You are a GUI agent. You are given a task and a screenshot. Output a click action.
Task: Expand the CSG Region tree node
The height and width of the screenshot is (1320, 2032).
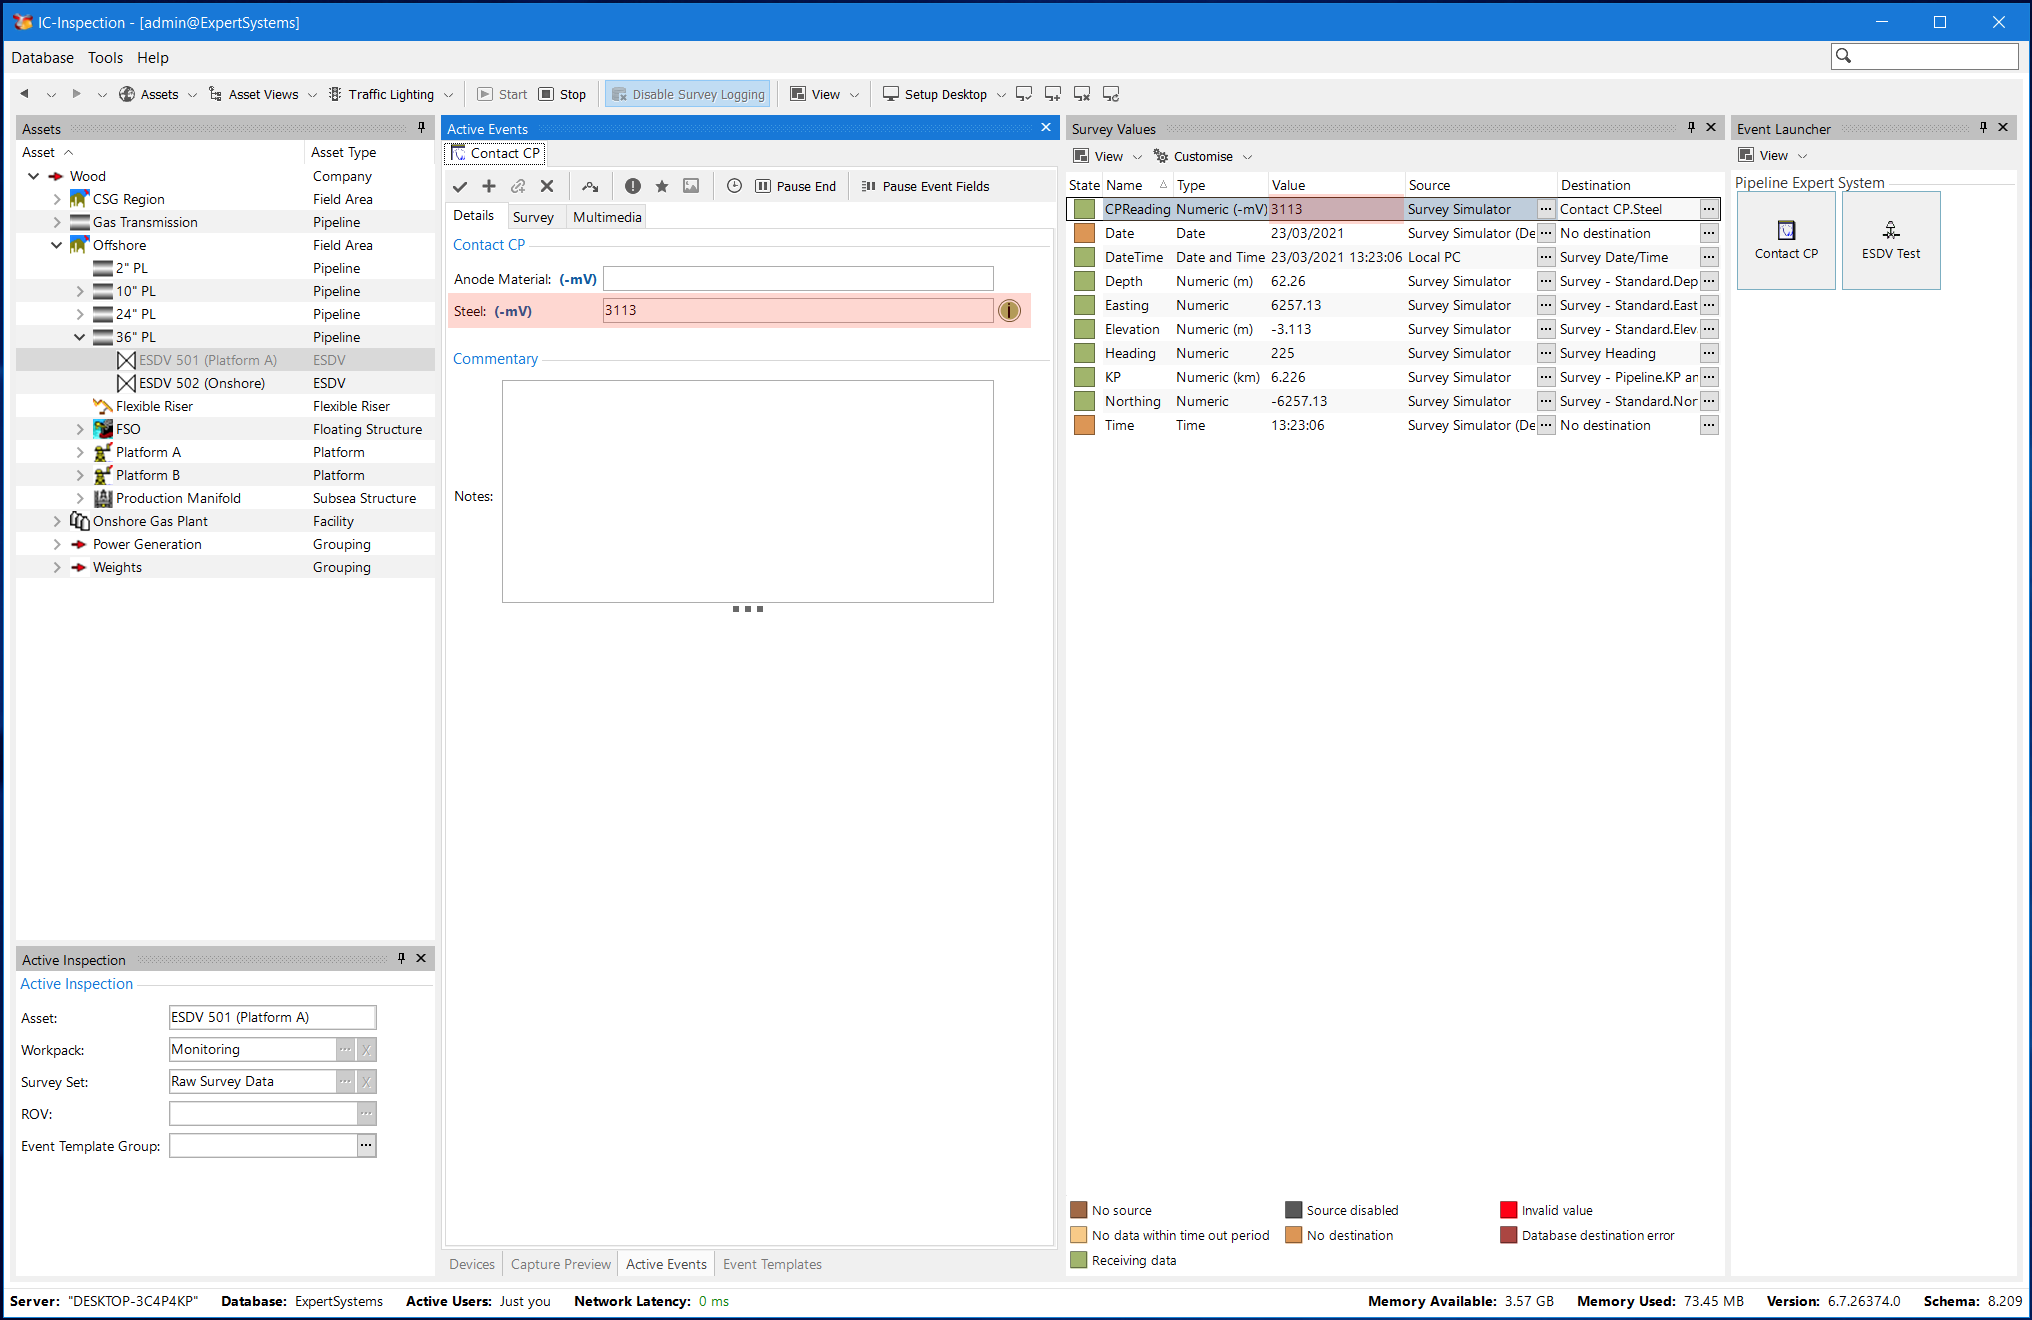(57, 199)
